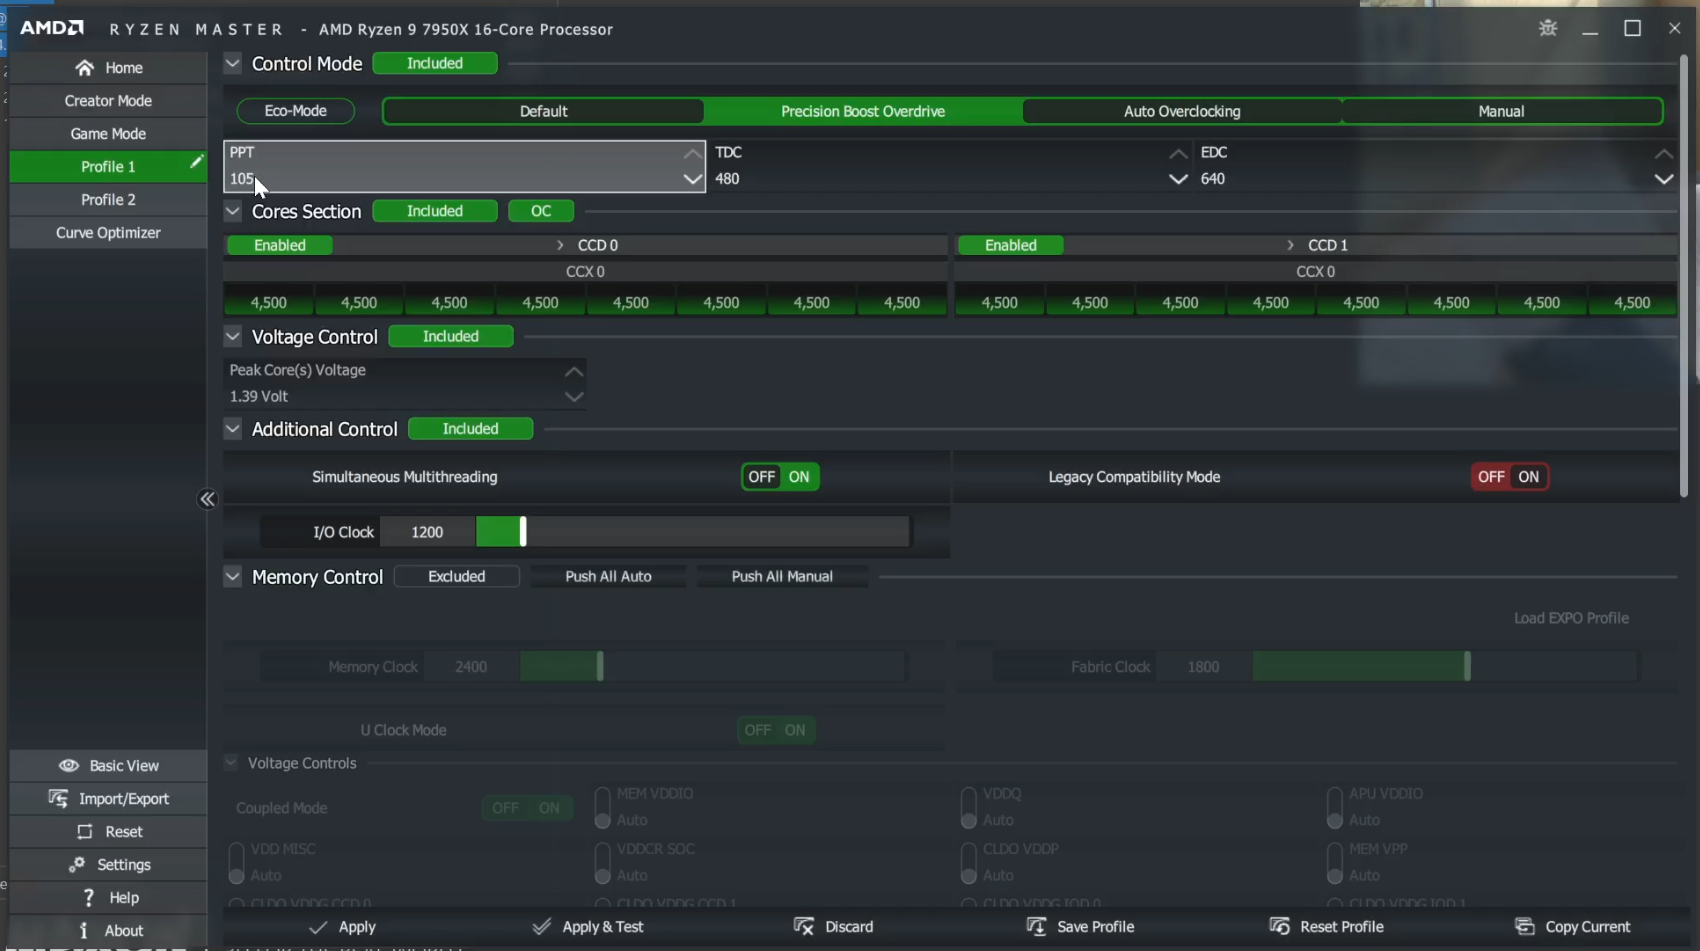Image resolution: width=1700 pixels, height=951 pixels.
Task: Collapse the Voltage Control section
Action: (x=232, y=337)
